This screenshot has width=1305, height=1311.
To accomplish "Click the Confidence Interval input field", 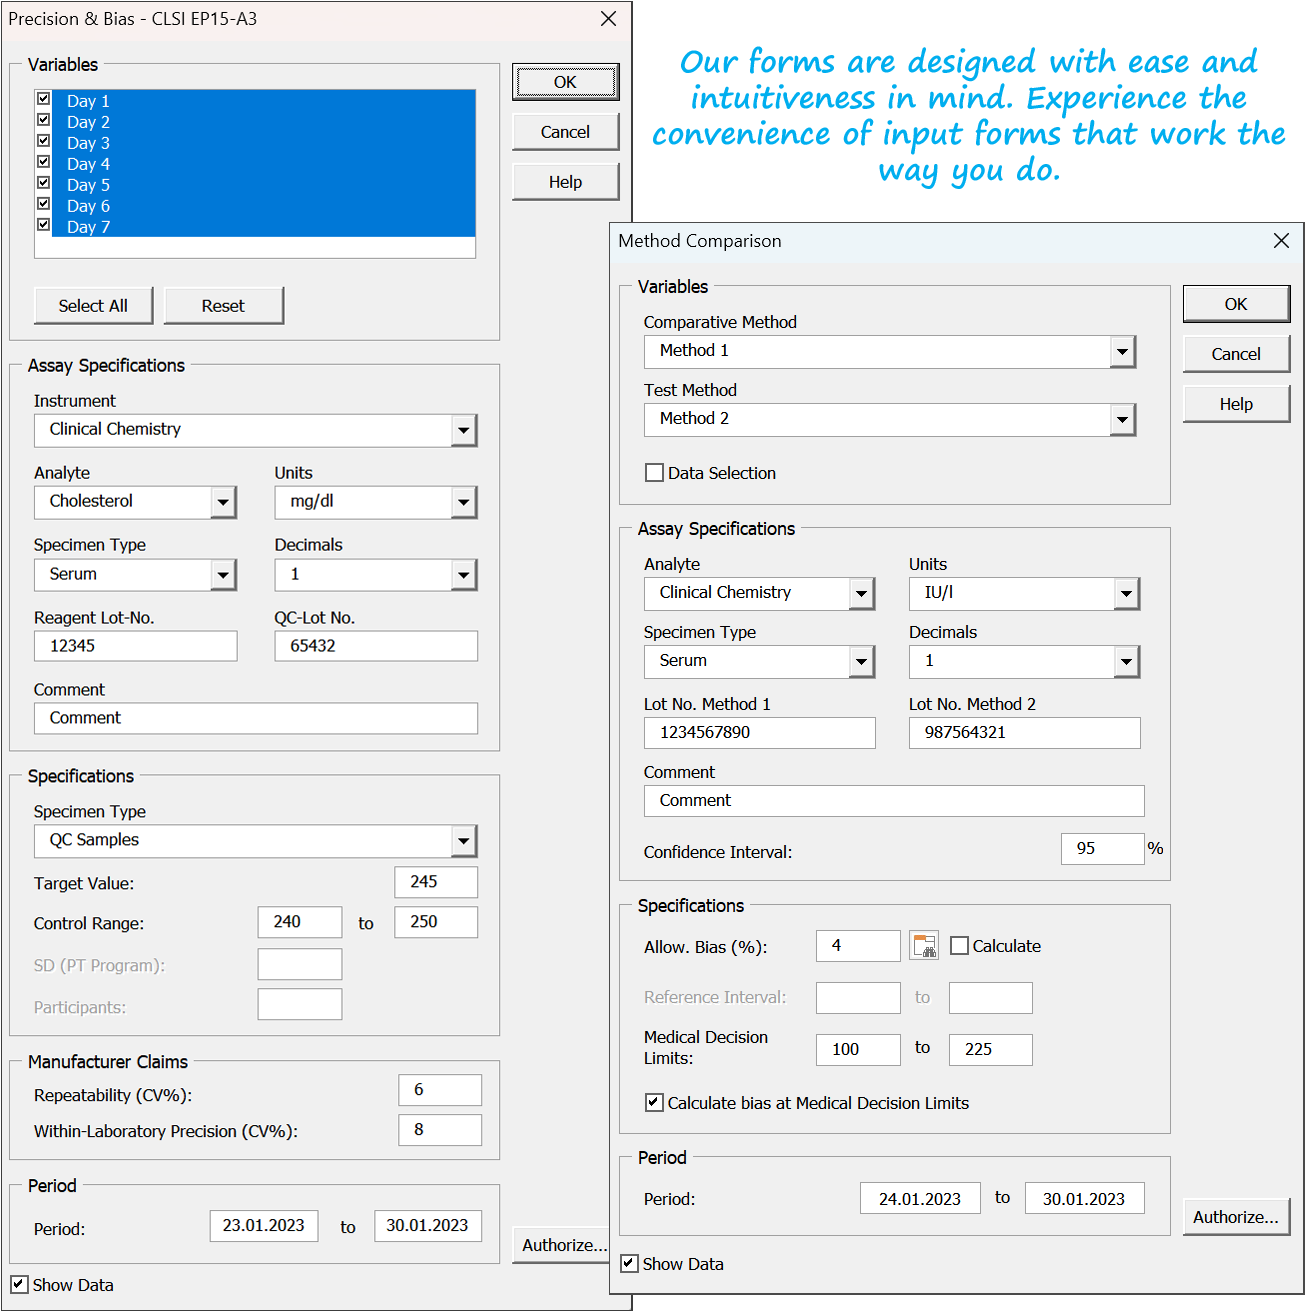I will pyautogui.click(x=1101, y=849).
